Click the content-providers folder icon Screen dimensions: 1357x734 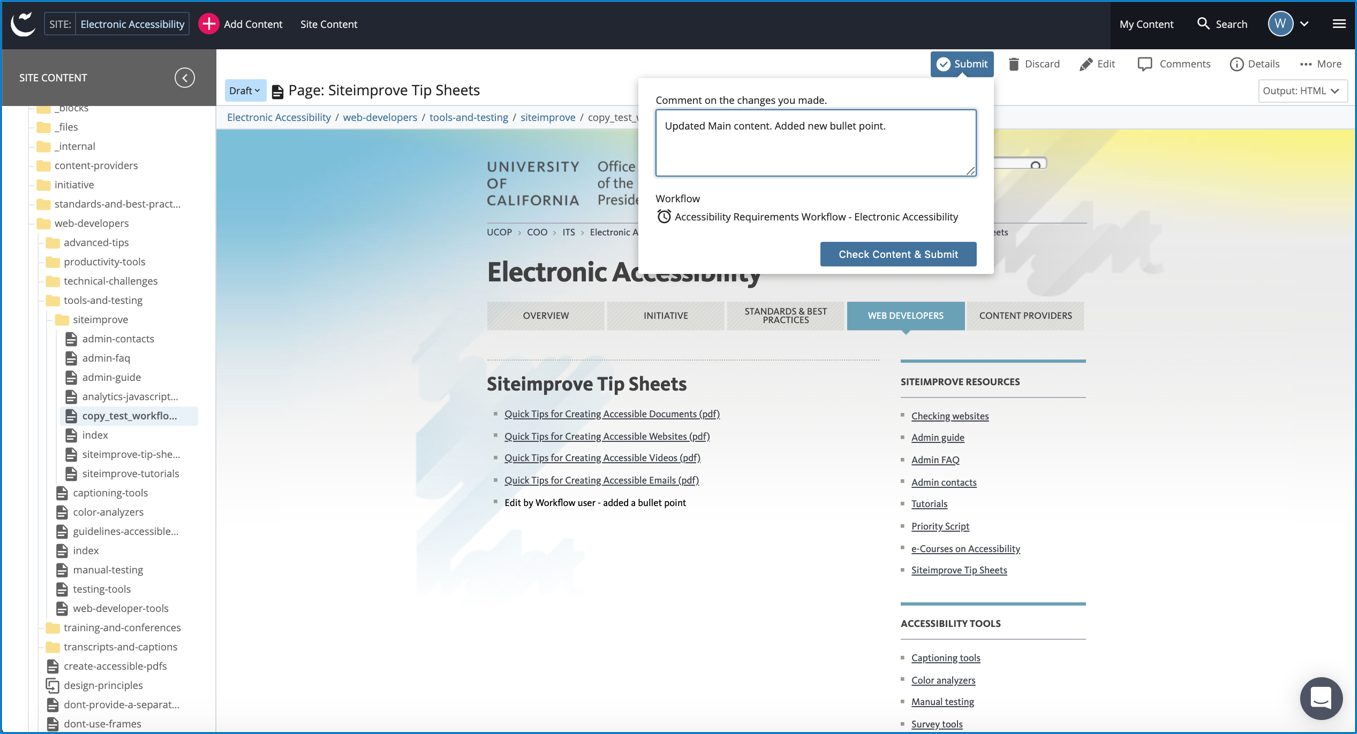[x=43, y=166]
